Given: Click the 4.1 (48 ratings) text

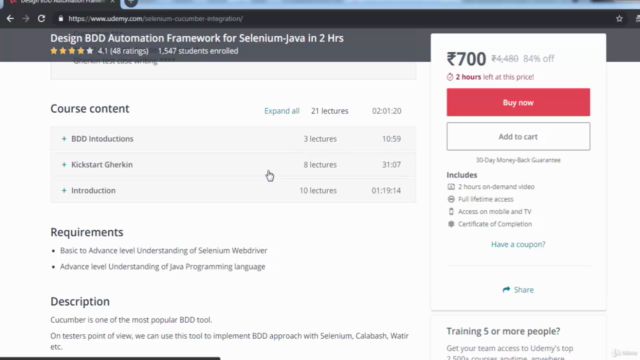Looking at the screenshot, I should [123, 51].
